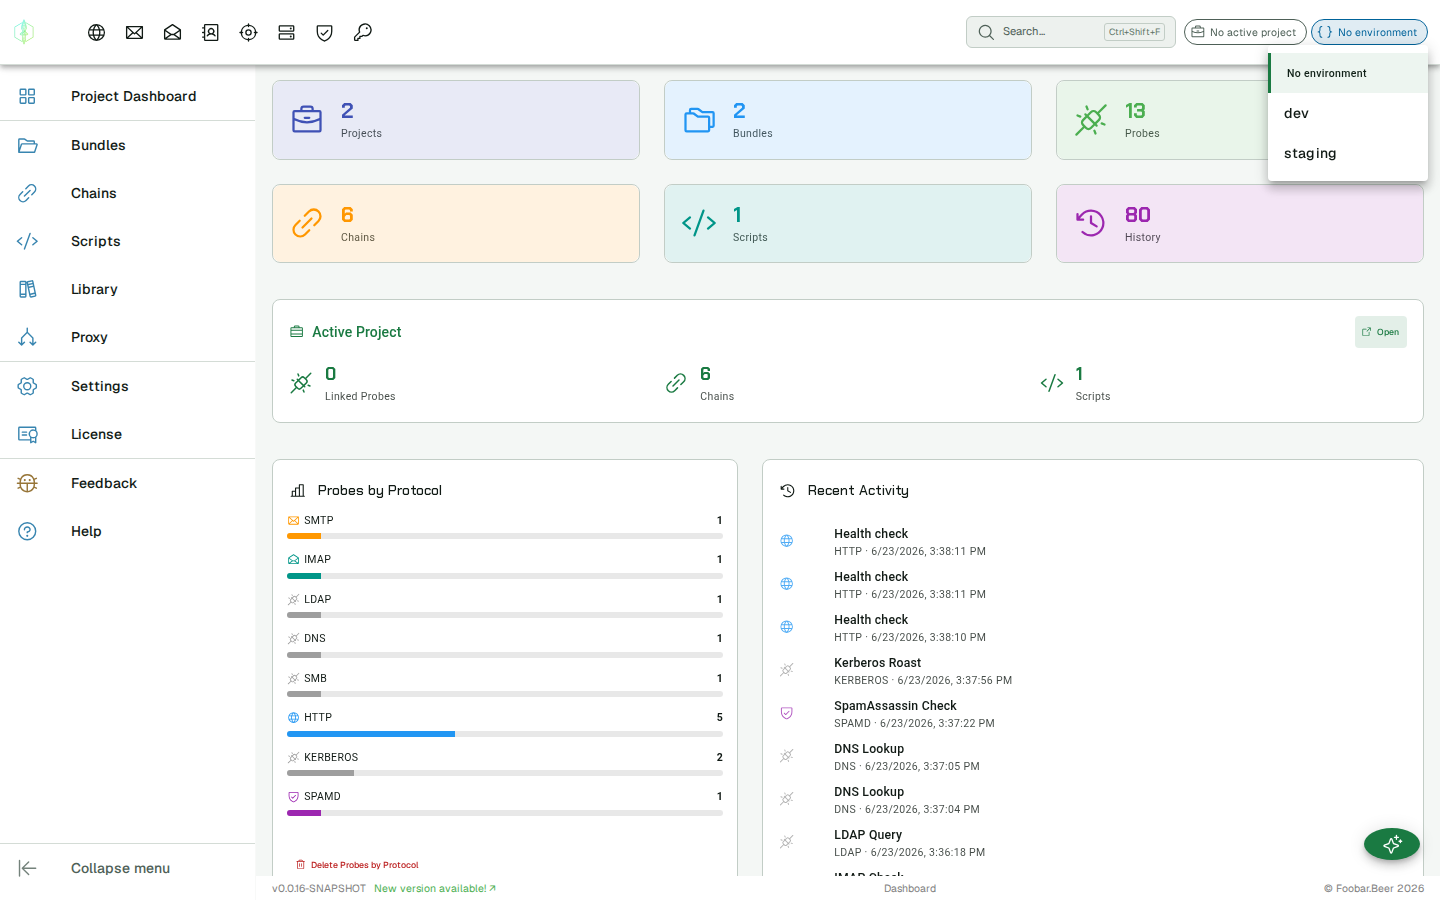Click New version available link
Screen dimensions: 1440x900
coord(435,888)
